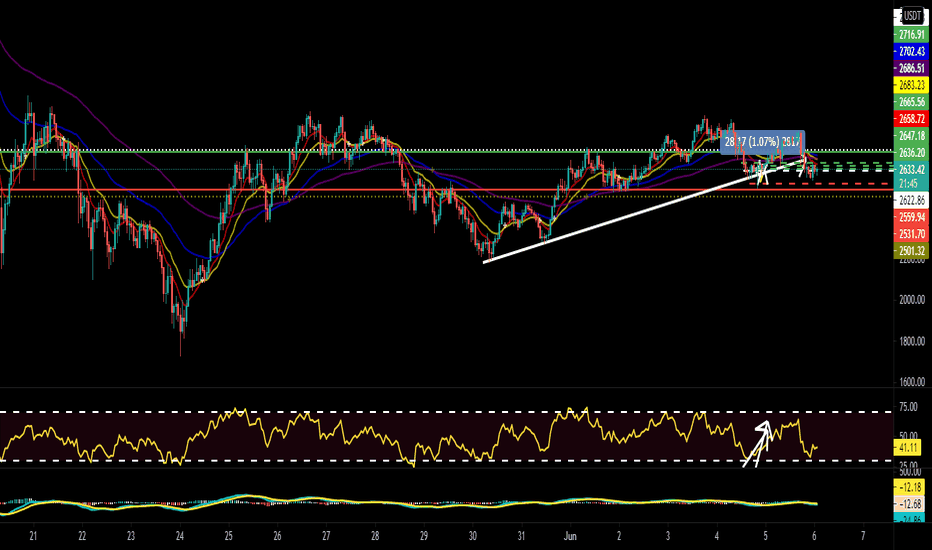Click the date label 23 on time axis
The width and height of the screenshot is (932, 550).
[x=131, y=536]
